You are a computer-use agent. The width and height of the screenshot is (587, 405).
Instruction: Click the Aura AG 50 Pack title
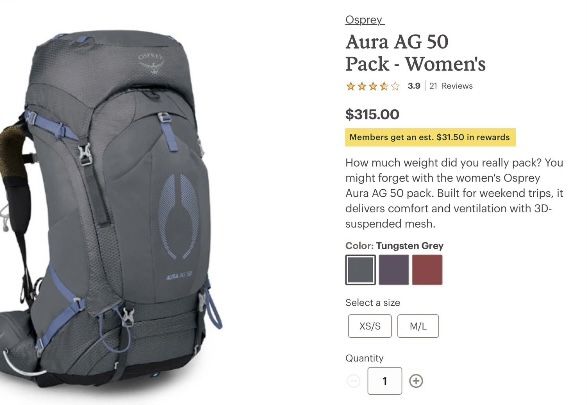416,53
